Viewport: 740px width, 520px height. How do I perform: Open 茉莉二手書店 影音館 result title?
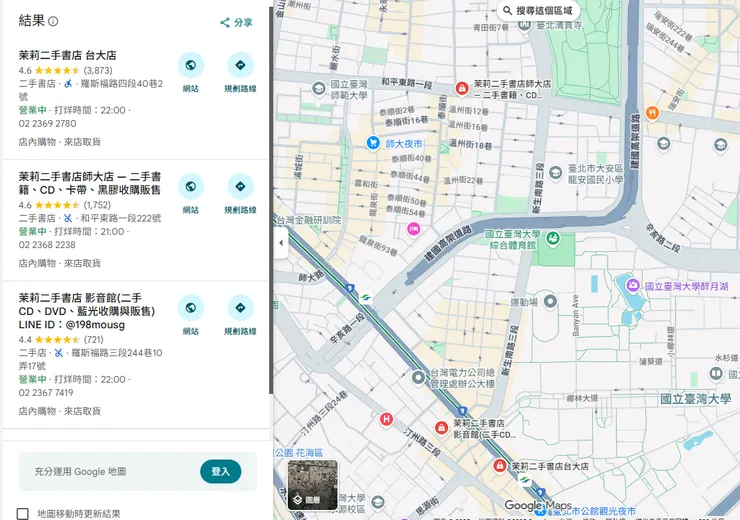[x=87, y=311]
